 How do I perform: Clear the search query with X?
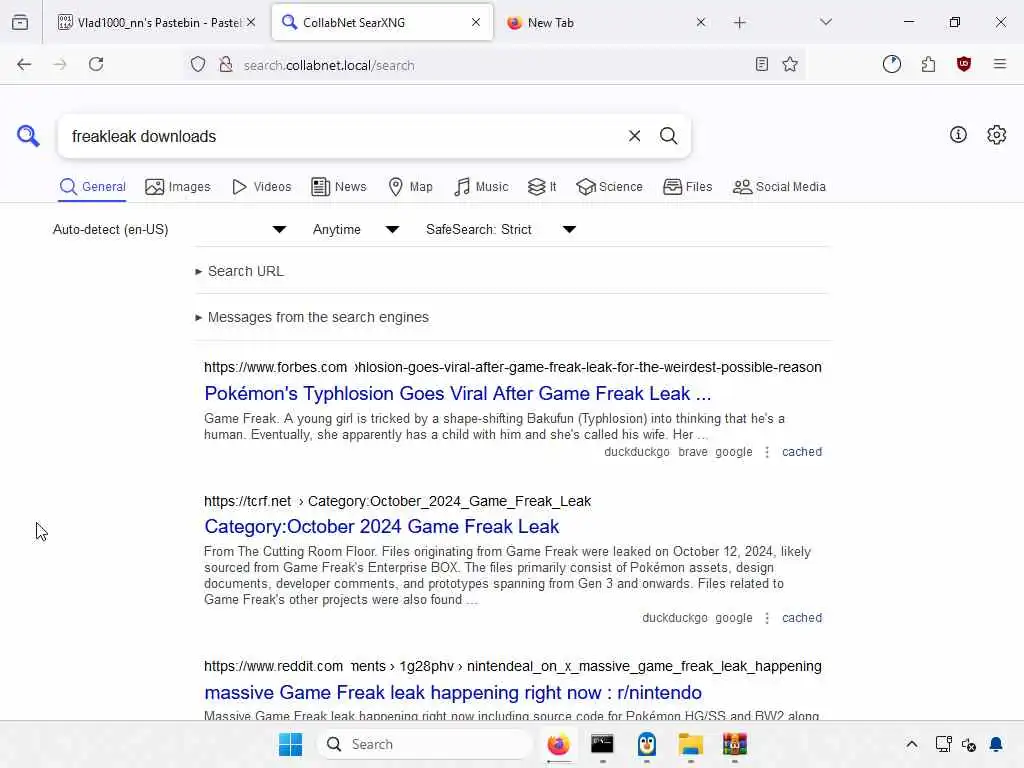(x=634, y=136)
